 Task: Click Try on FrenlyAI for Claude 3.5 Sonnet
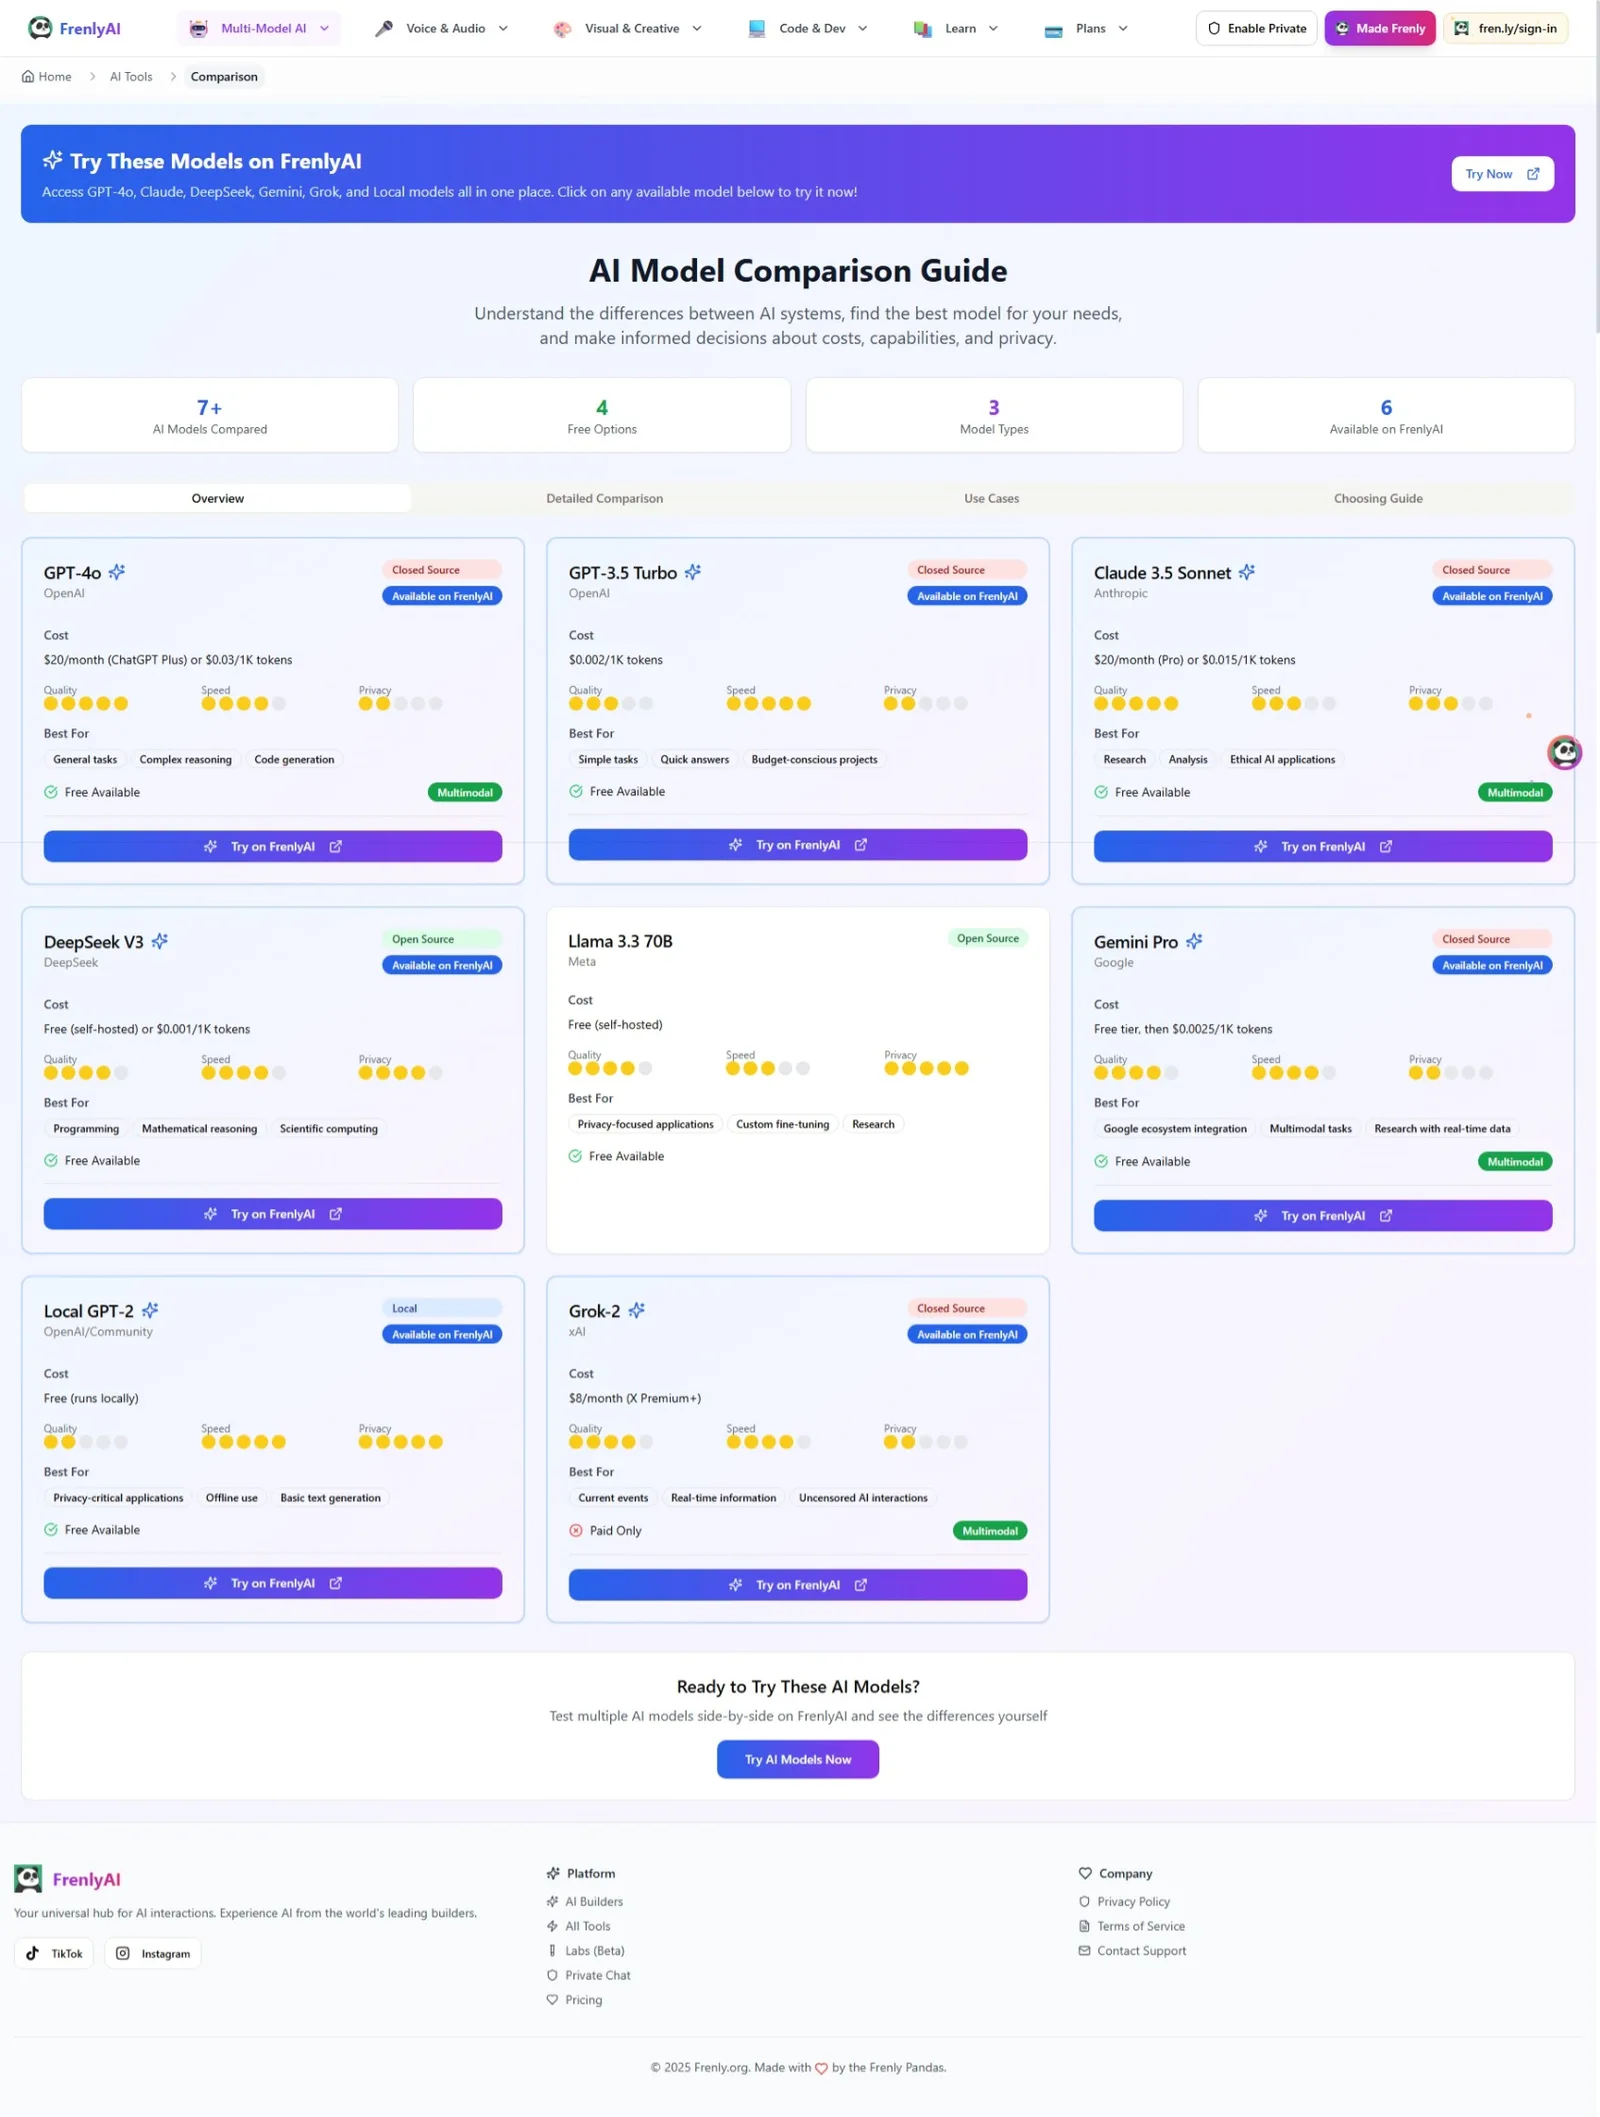coord(1322,846)
